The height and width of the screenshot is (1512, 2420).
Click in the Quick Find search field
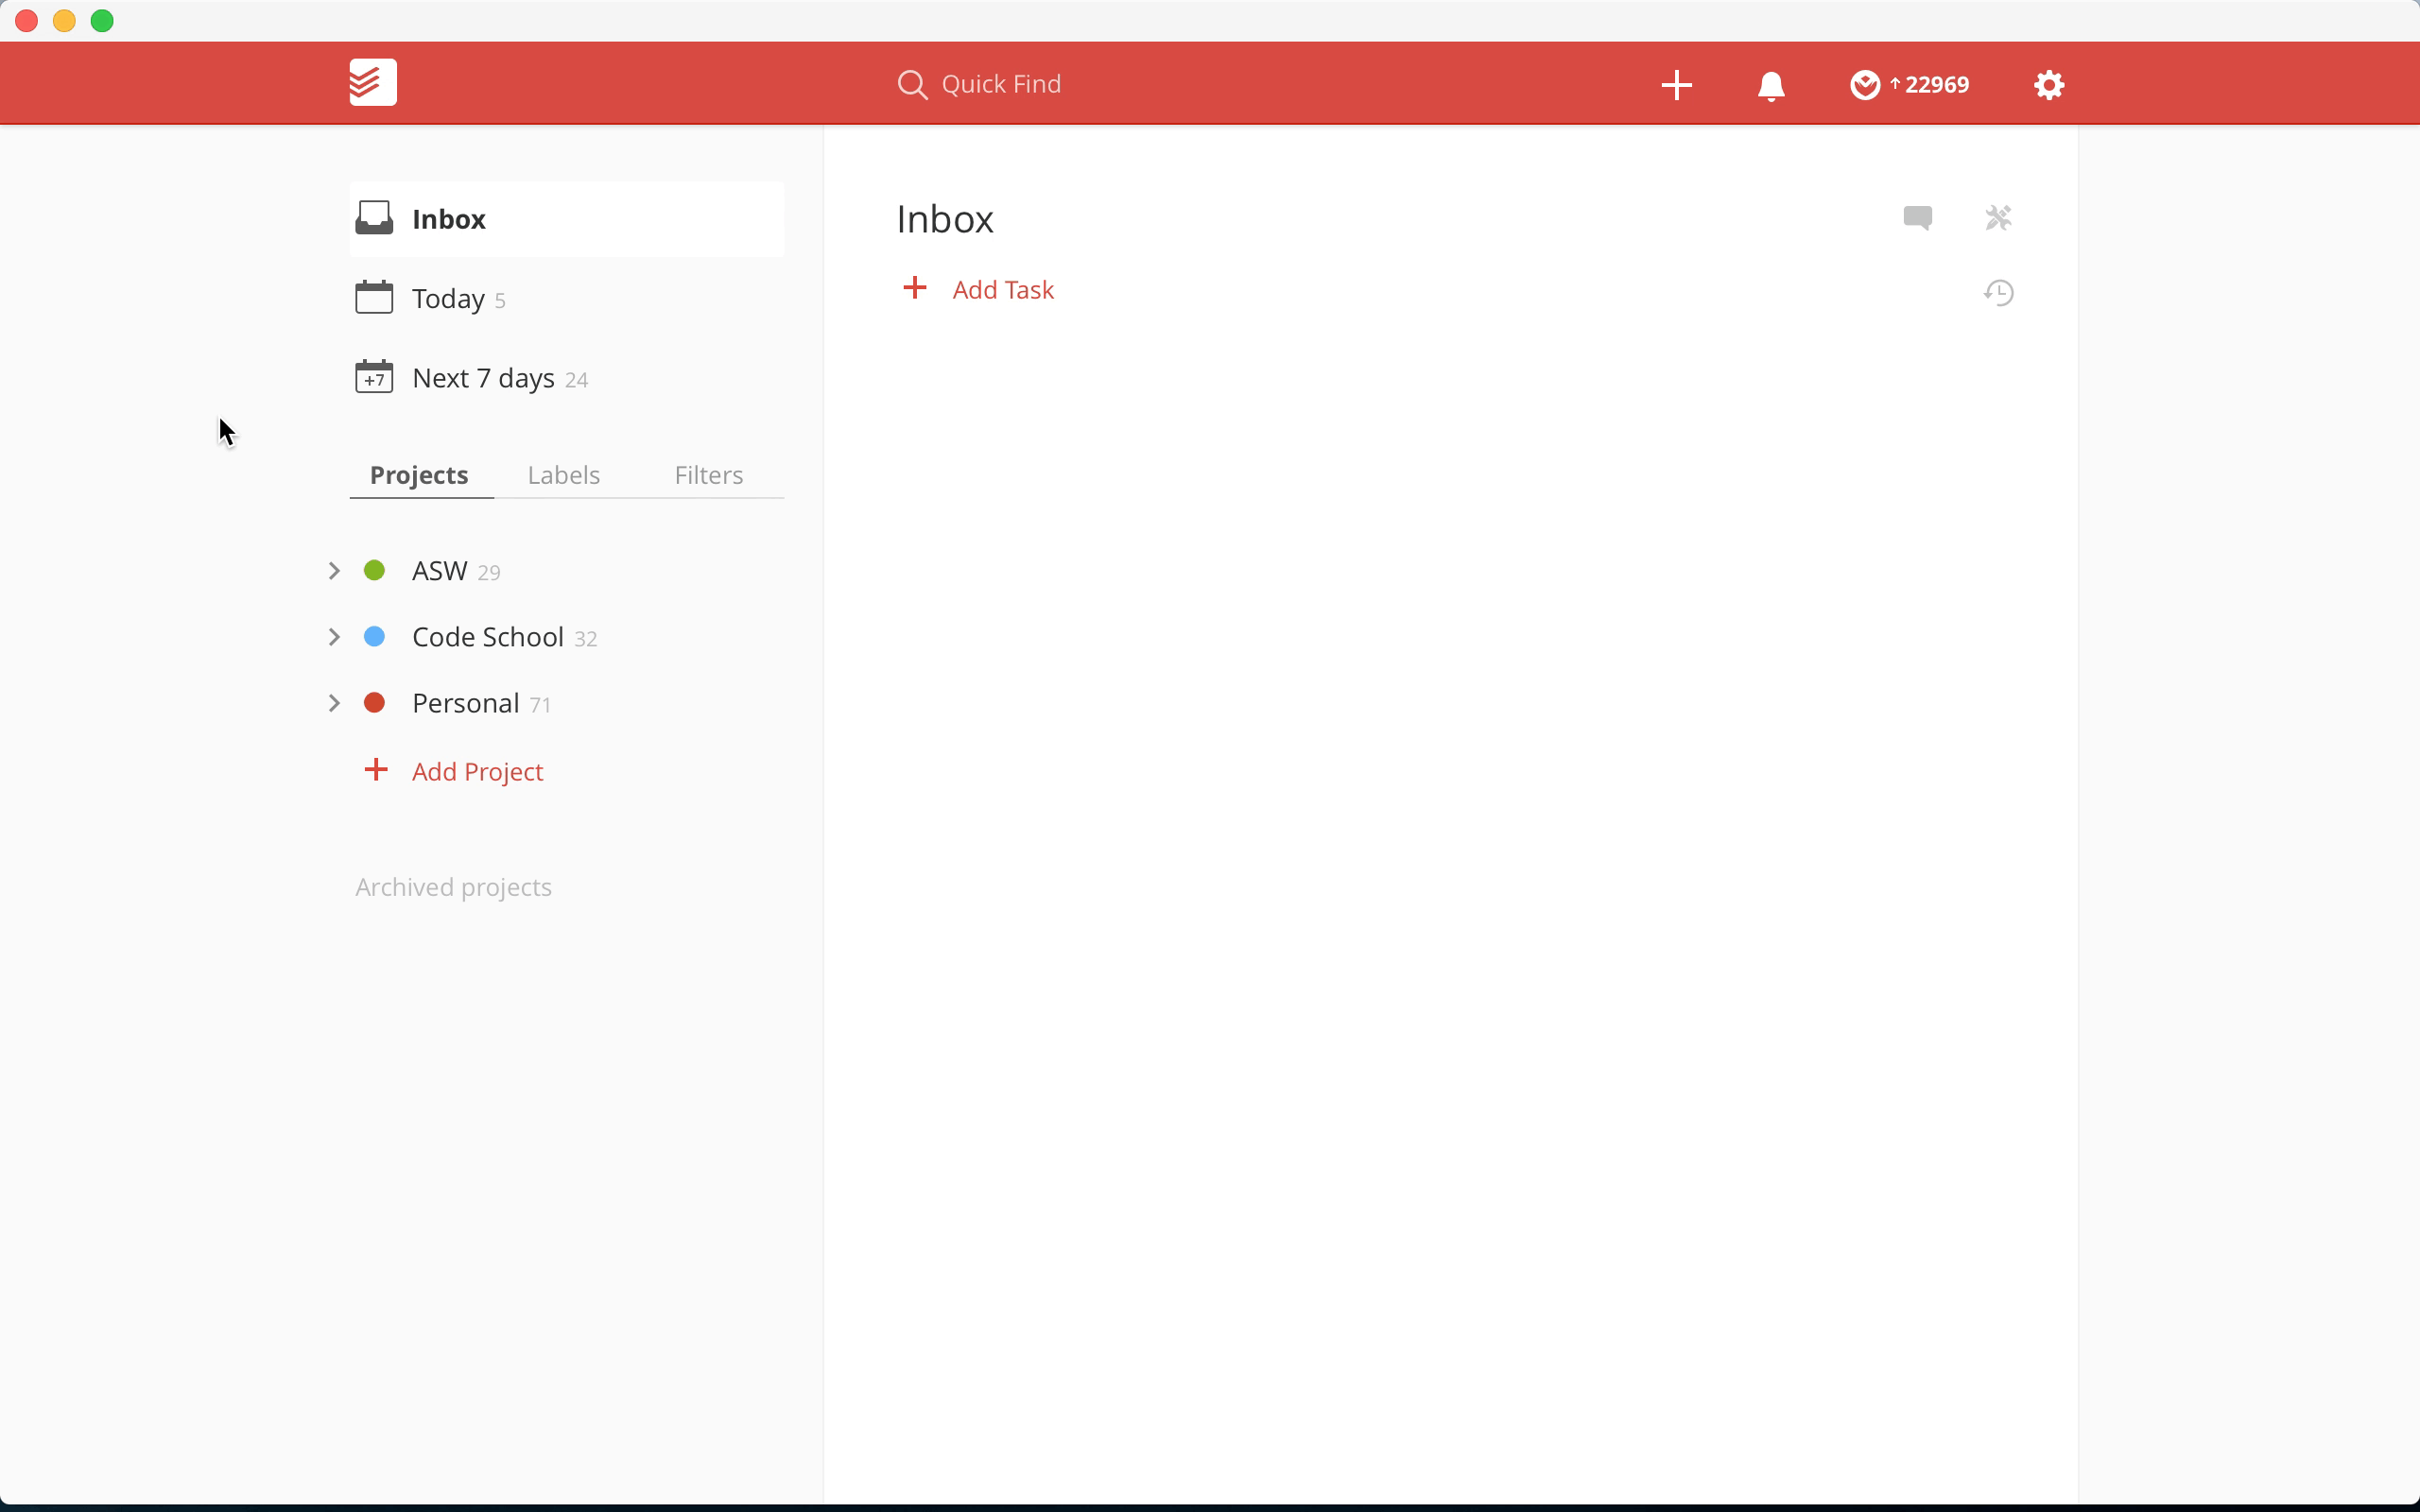[1001, 84]
